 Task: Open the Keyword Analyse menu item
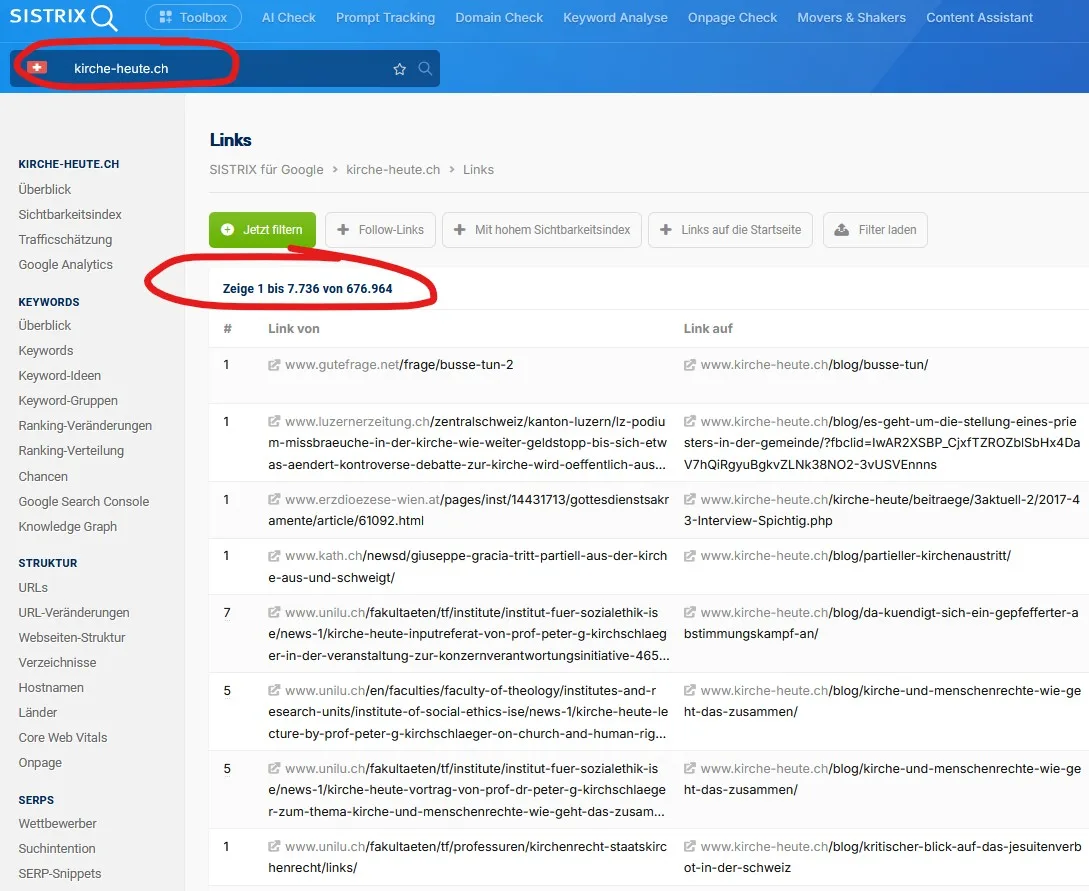615,17
